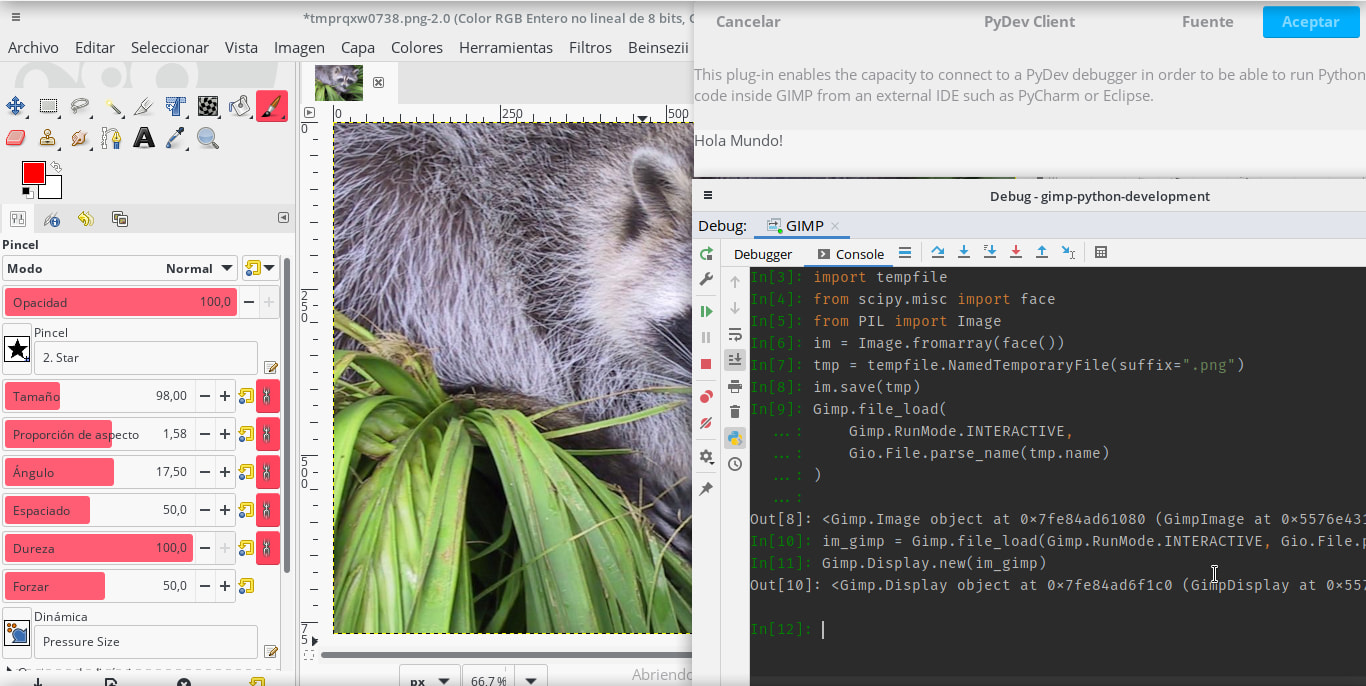Pick the Color Picker eyedropper tool
This screenshot has height=686, width=1366.
click(176, 138)
